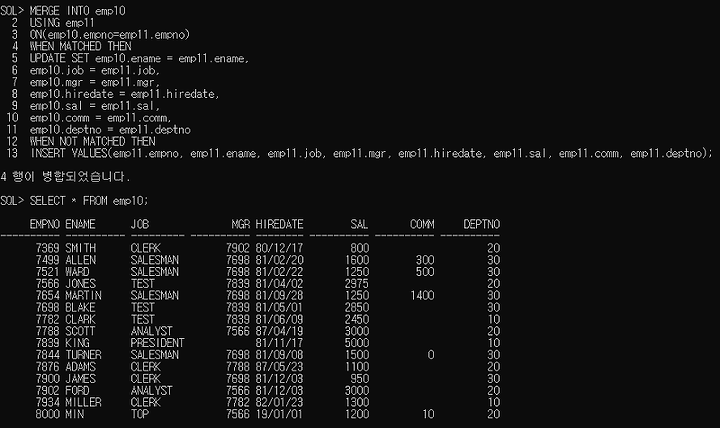Click the name MARTIN
This screenshot has width=720, height=428.
coord(84,295)
